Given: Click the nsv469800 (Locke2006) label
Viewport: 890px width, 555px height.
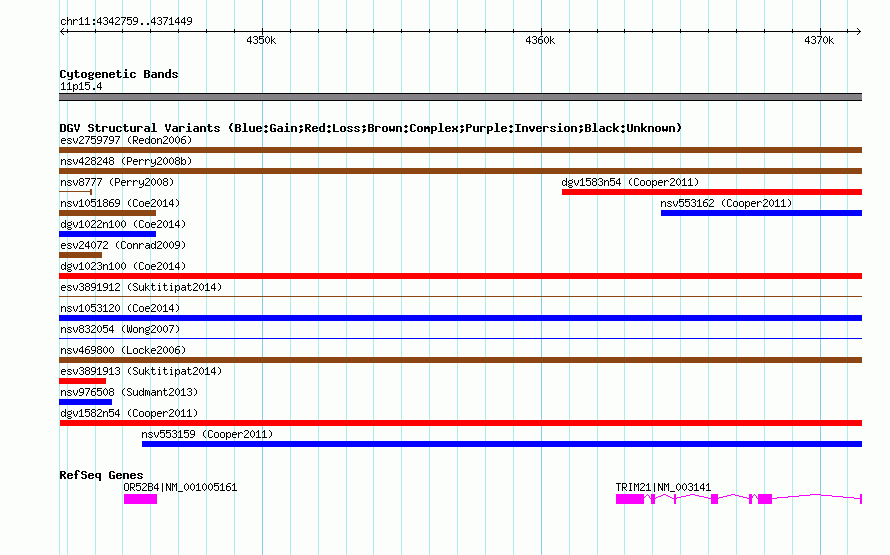Looking at the screenshot, I should pyautogui.click(x=123, y=350).
